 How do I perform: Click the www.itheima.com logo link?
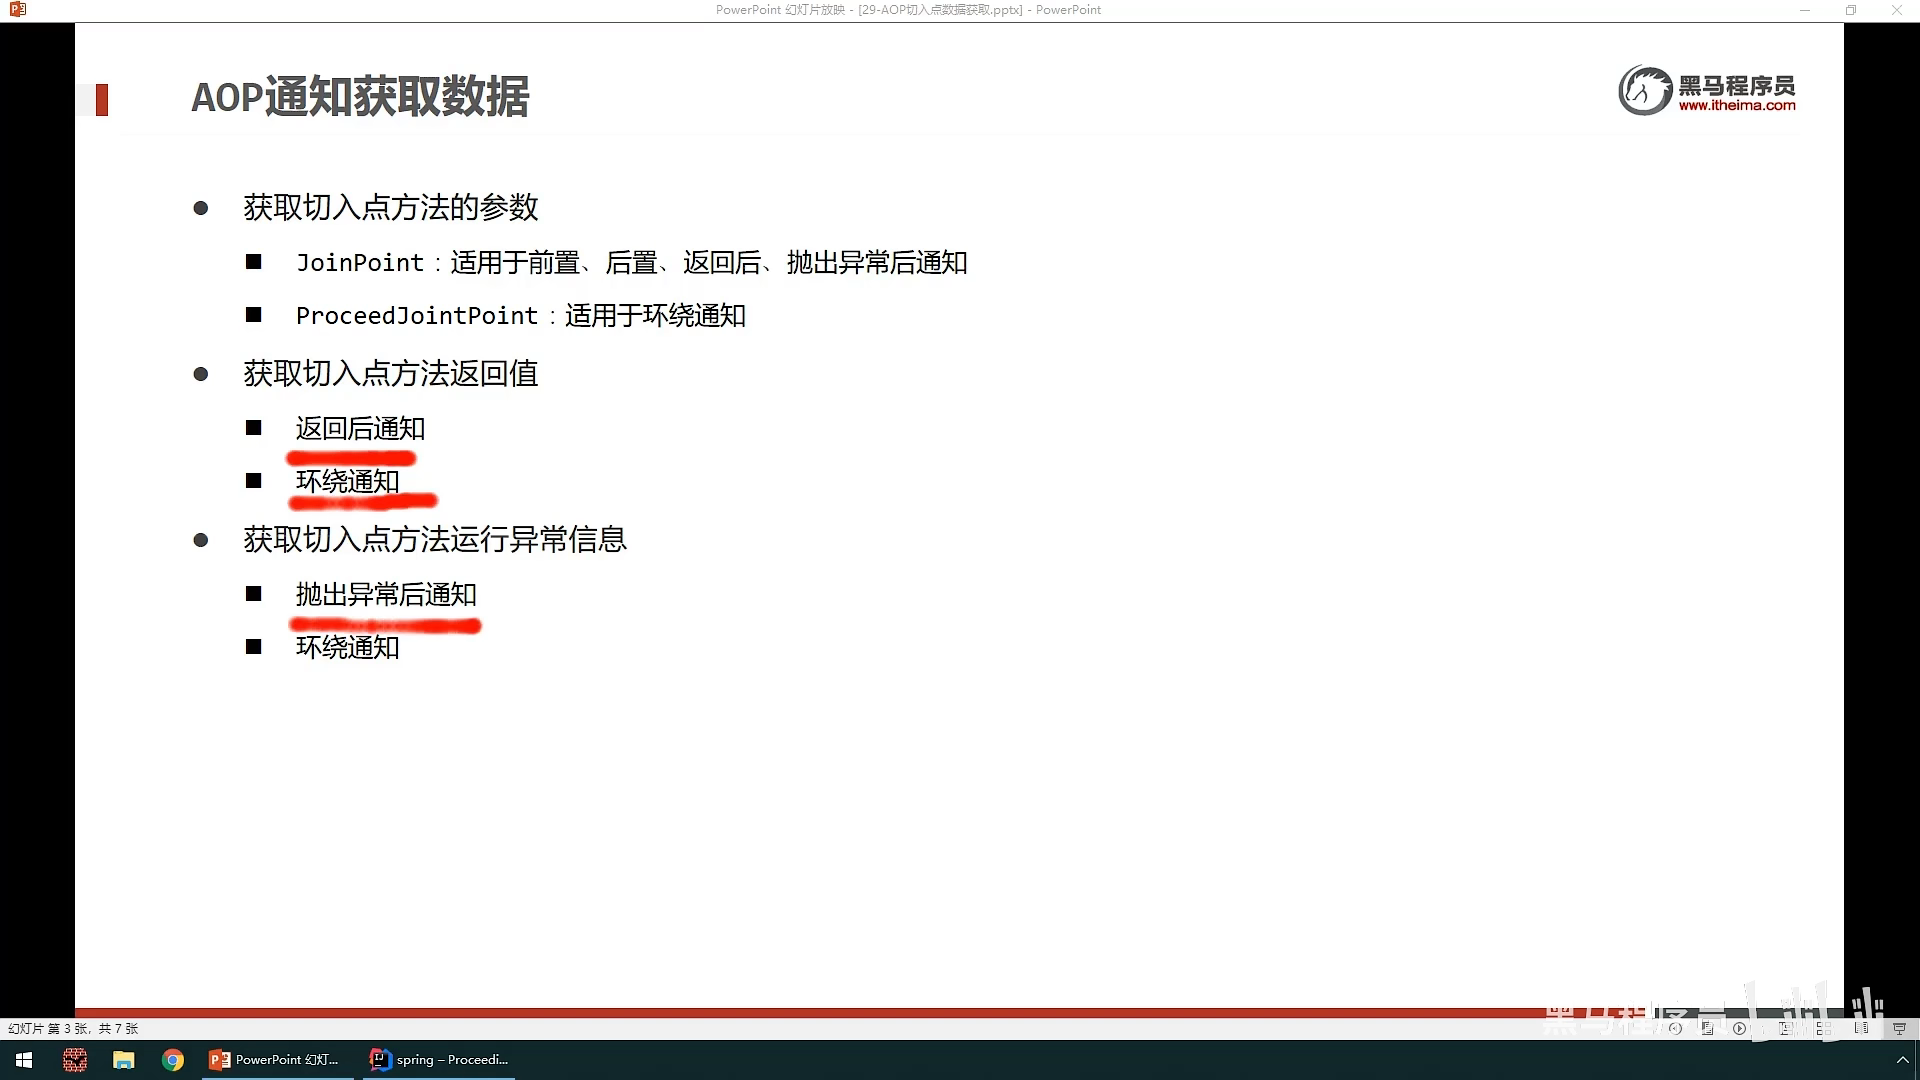coord(1736,105)
